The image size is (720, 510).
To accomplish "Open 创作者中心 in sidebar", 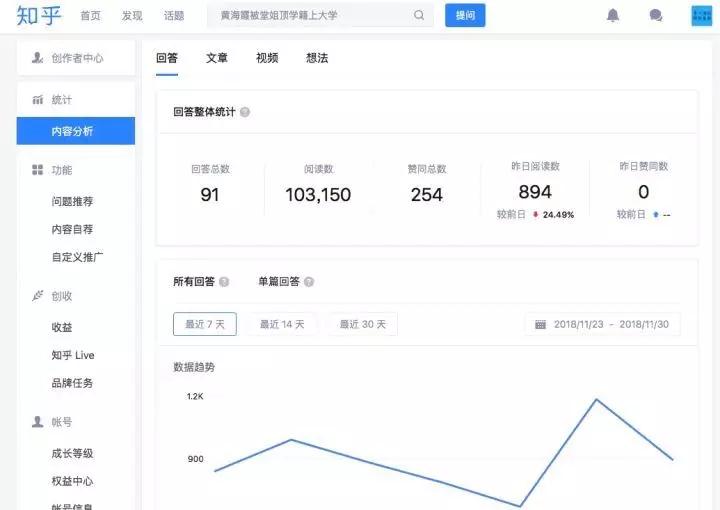I will (x=76, y=59).
